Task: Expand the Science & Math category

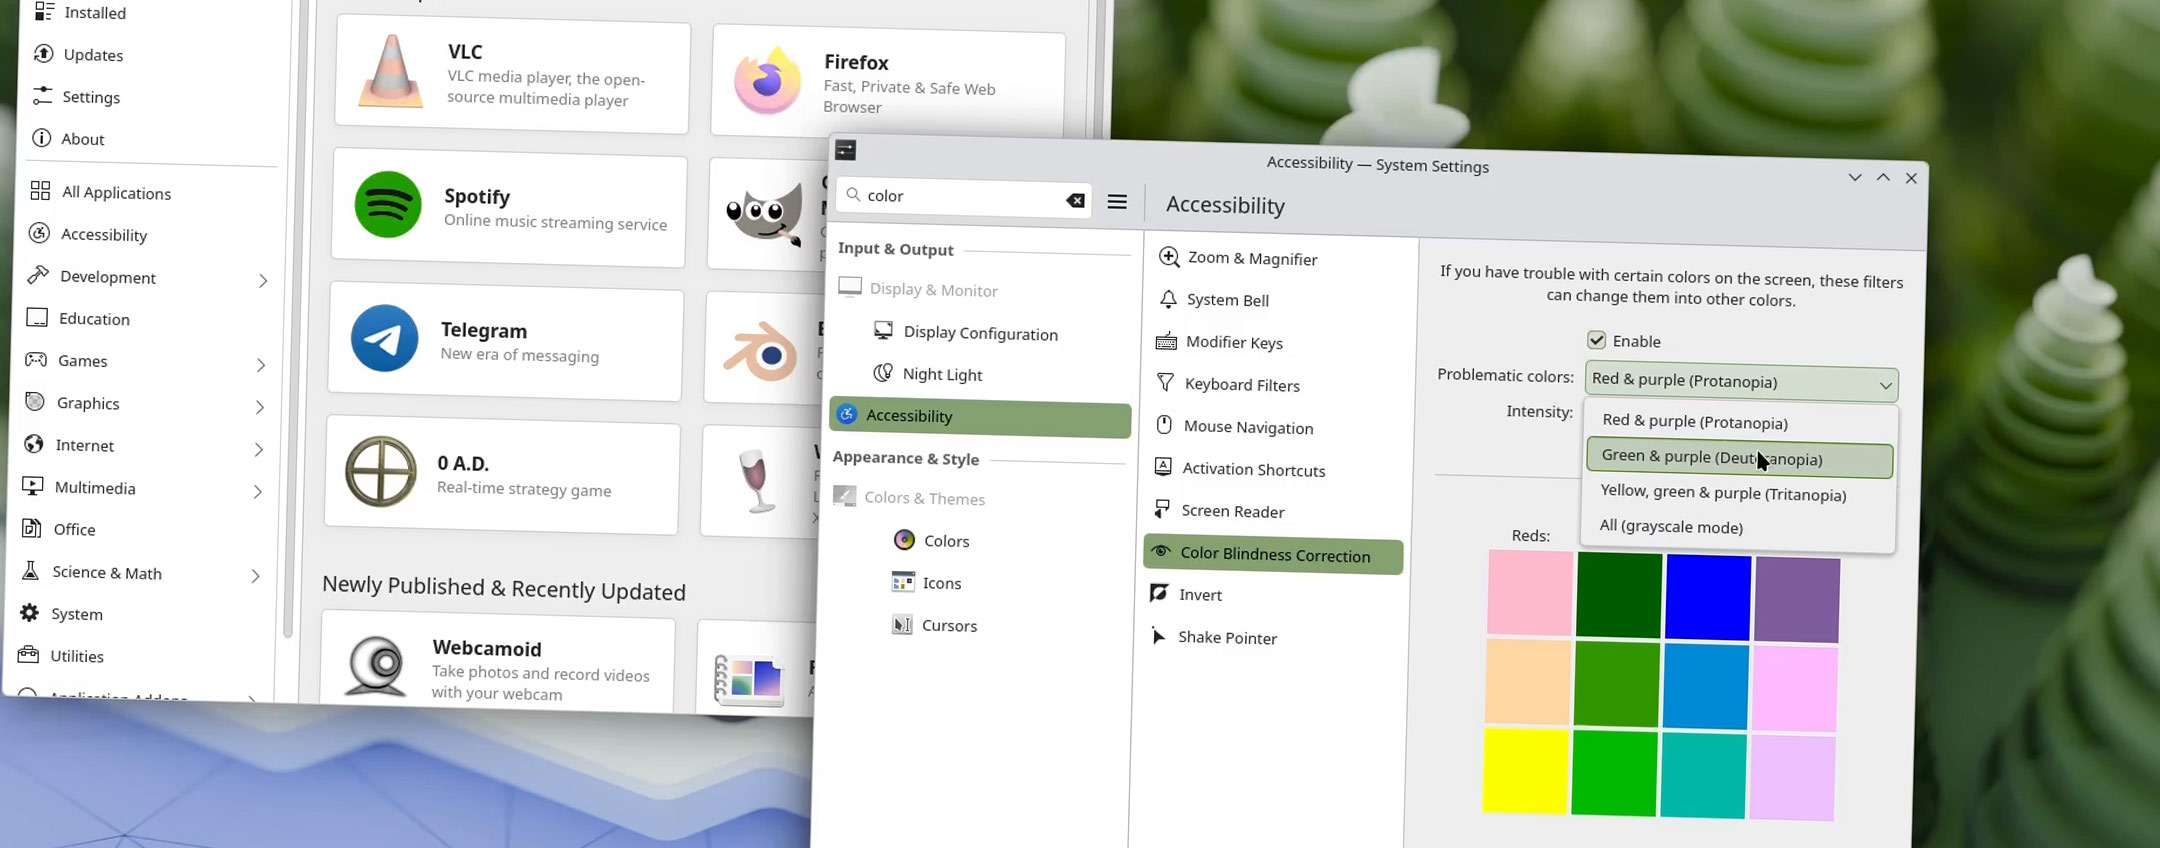Action: 256,576
